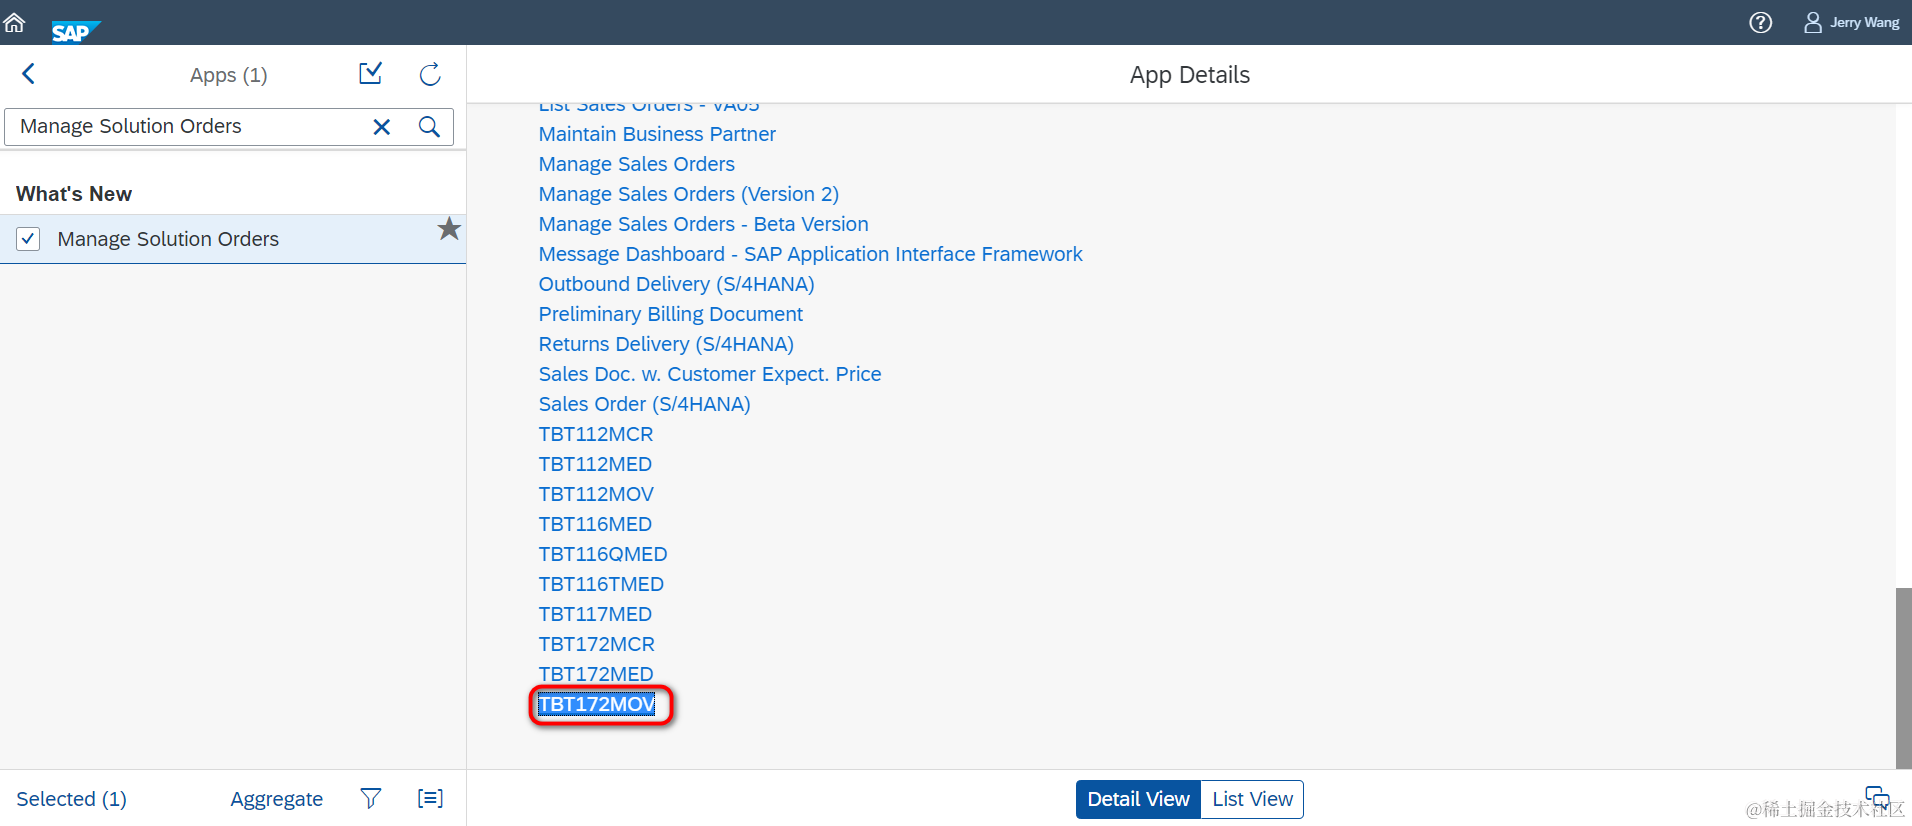Click the select all checkmark icon
The width and height of the screenshot is (1912, 826).
[x=371, y=74]
